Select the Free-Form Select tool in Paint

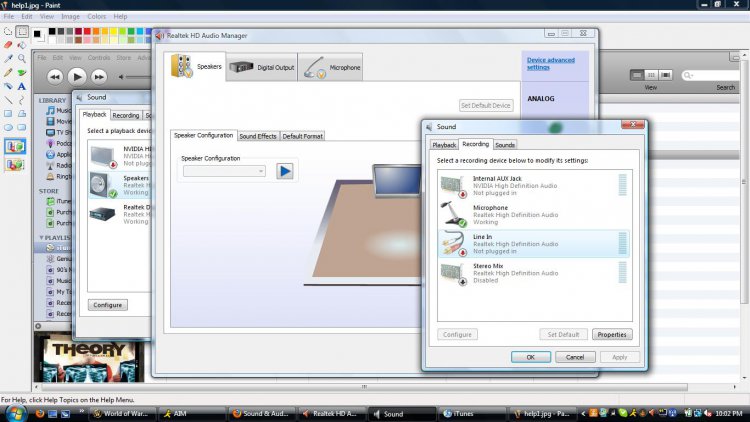coord(8,32)
